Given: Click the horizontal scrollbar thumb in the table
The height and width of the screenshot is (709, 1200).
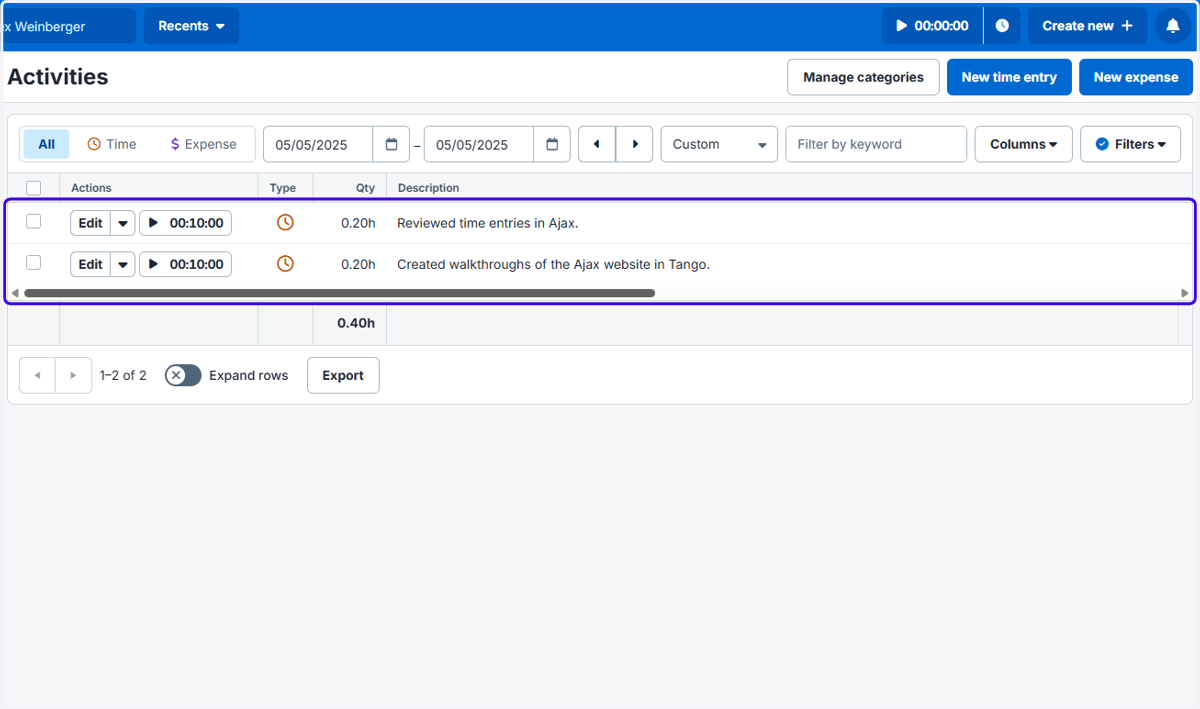Looking at the screenshot, I should point(339,293).
